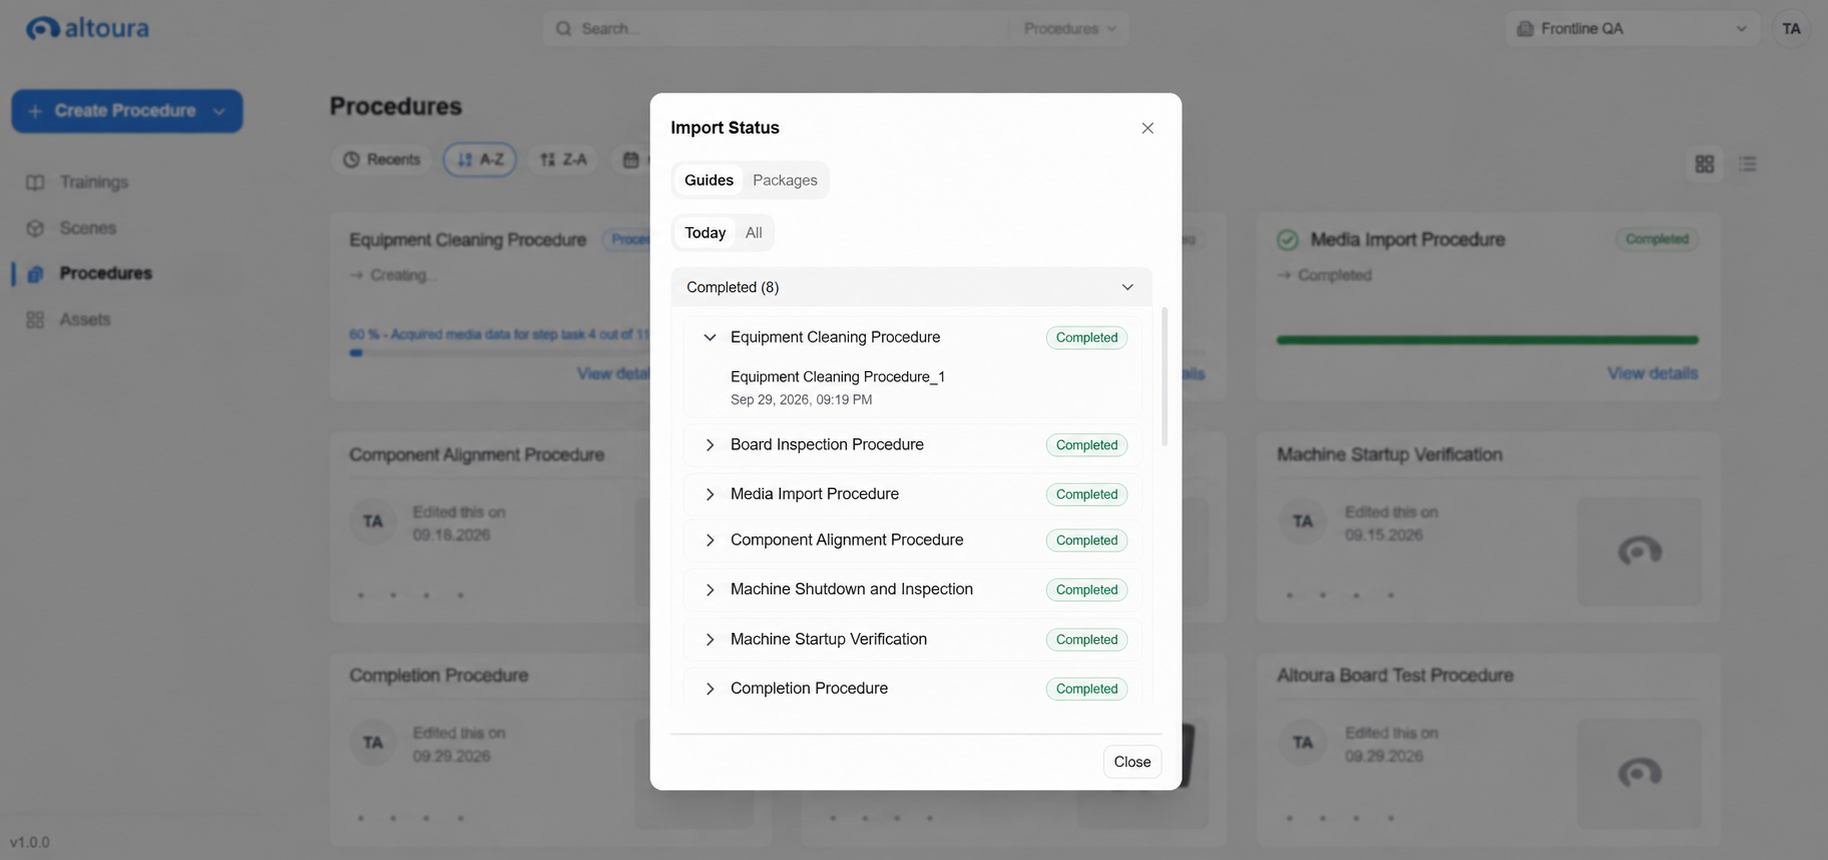The height and width of the screenshot is (860, 1828).
Task: Sort procedures Z-A
Action: click(563, 160)
